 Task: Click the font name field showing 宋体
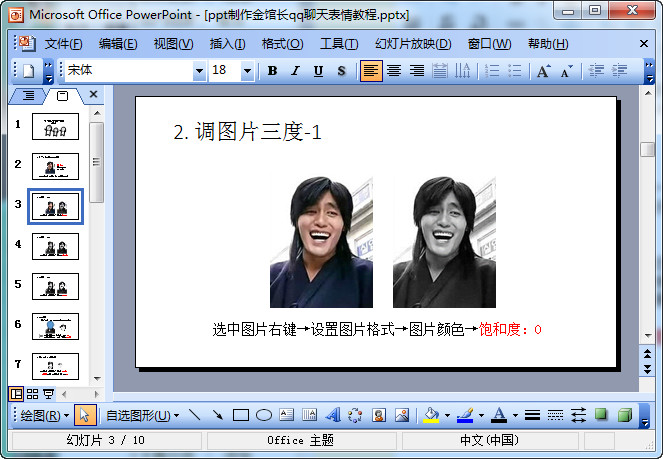(x=129, y=71)
